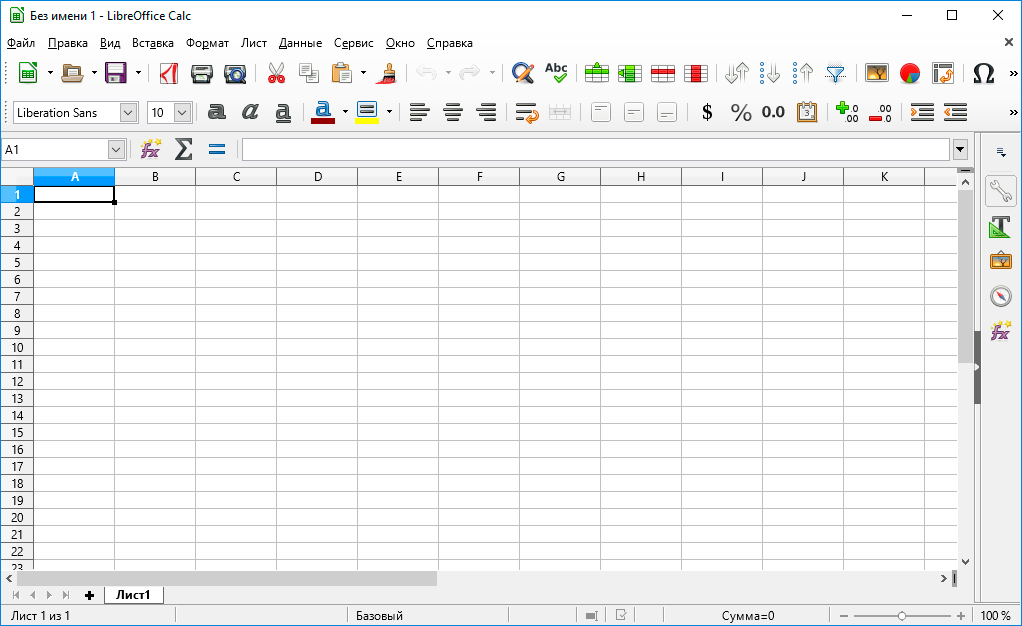The height and width of the screenshot is (626, 1022).
Task: Cut selection with the scissors icon
Action: pyautogui.click(x=276, y=73)
